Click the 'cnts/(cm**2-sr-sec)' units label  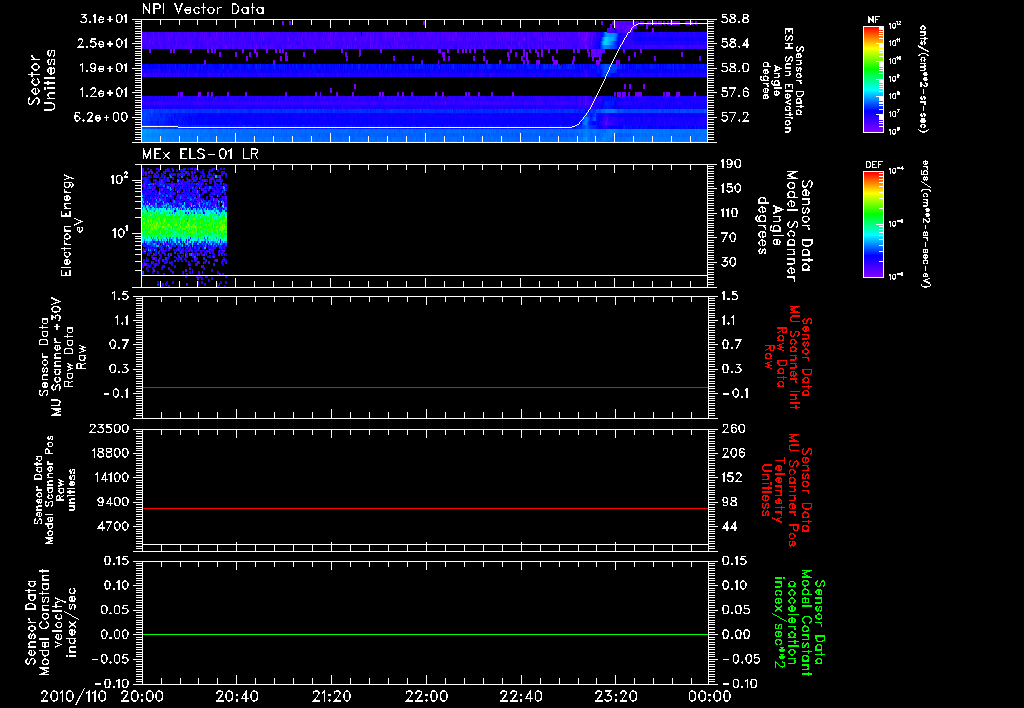click(x=923, y=78)
